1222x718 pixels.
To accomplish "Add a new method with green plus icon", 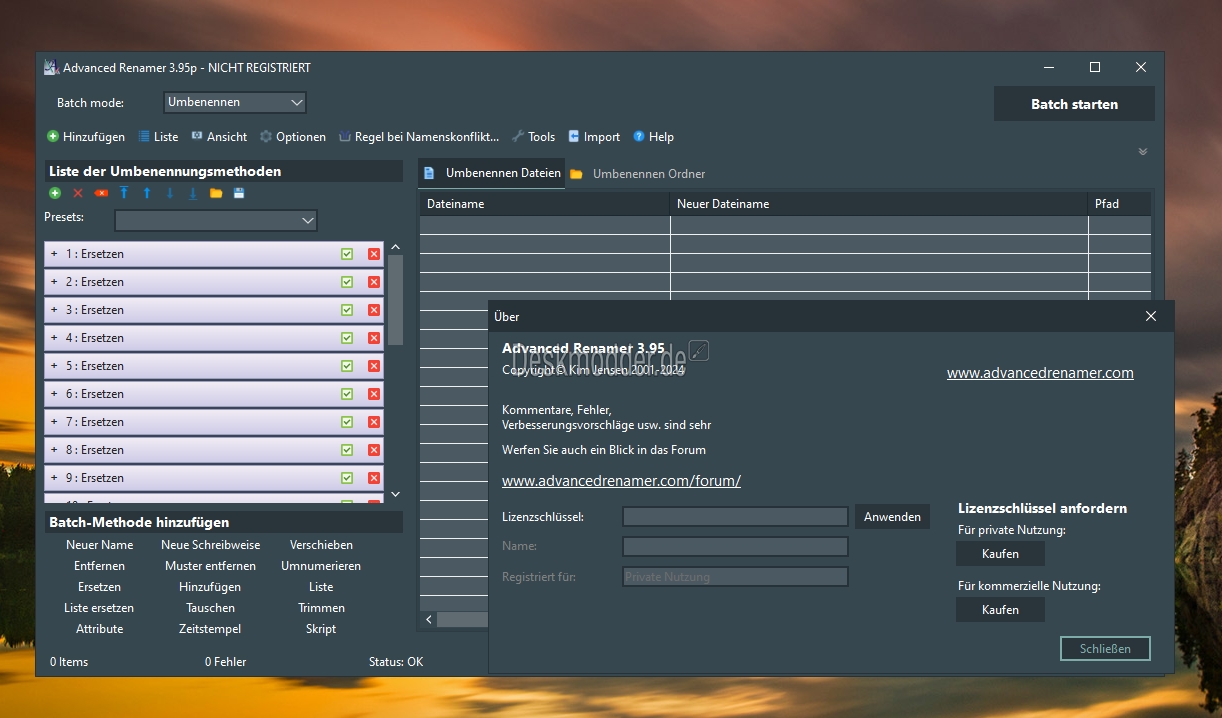I will (55, 193).
